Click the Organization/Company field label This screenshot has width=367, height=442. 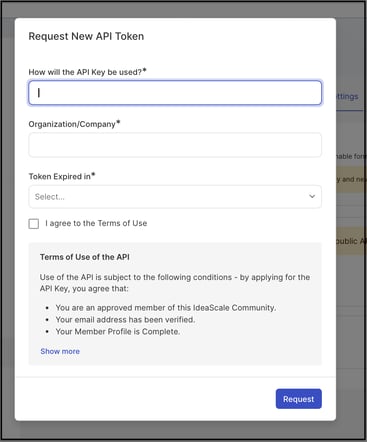[x=74, y=124]
